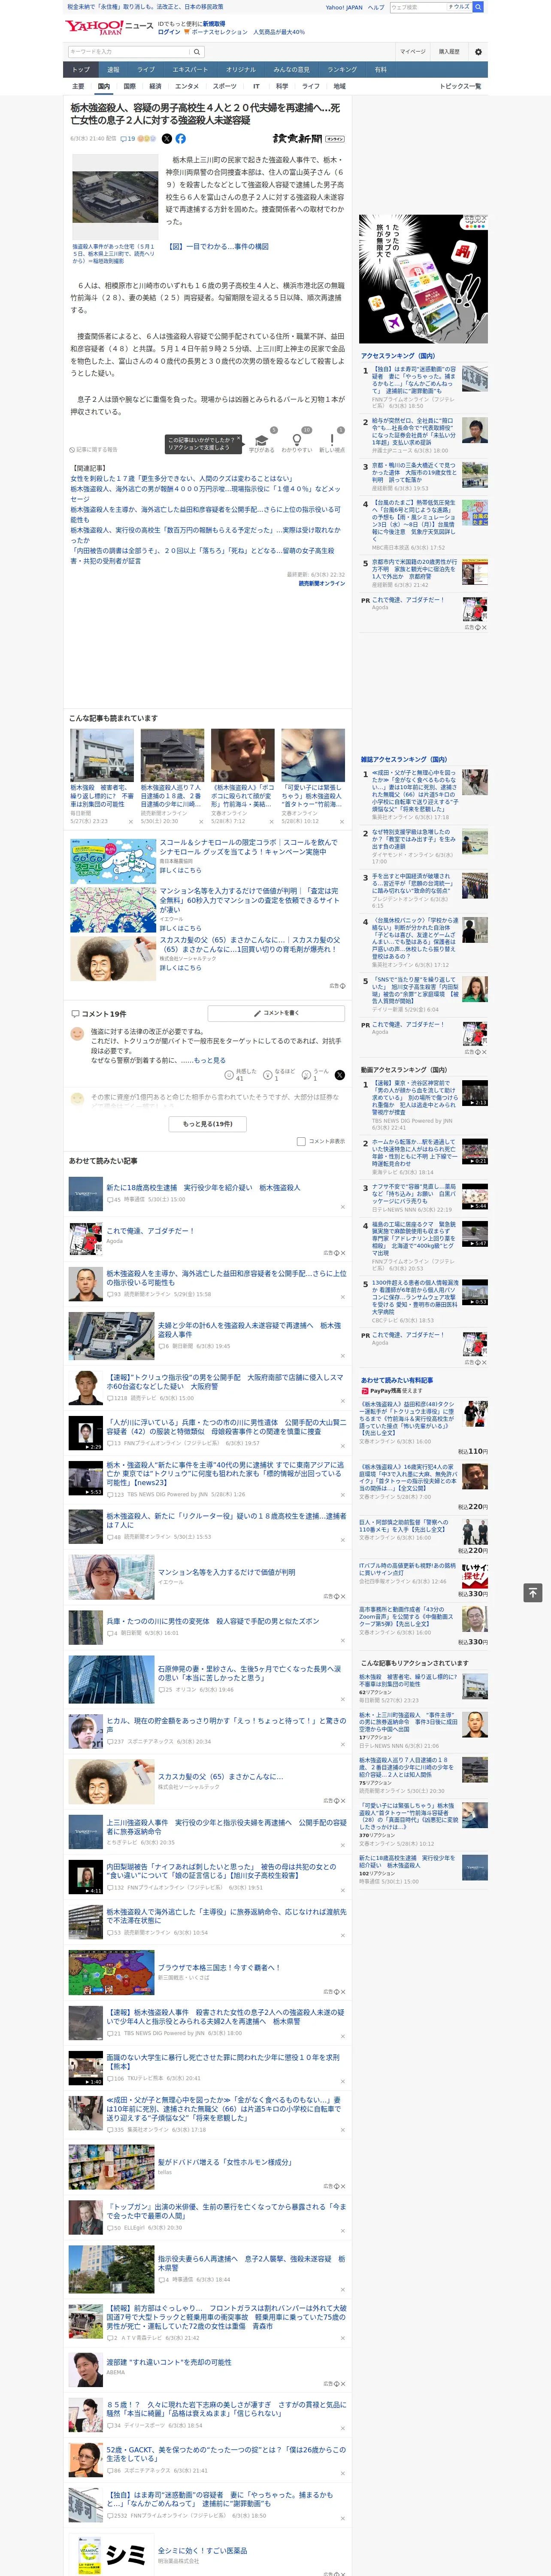Open the first commenter's avatar
Screen dimensions: 551x2576
click(x=77, y=1033)
